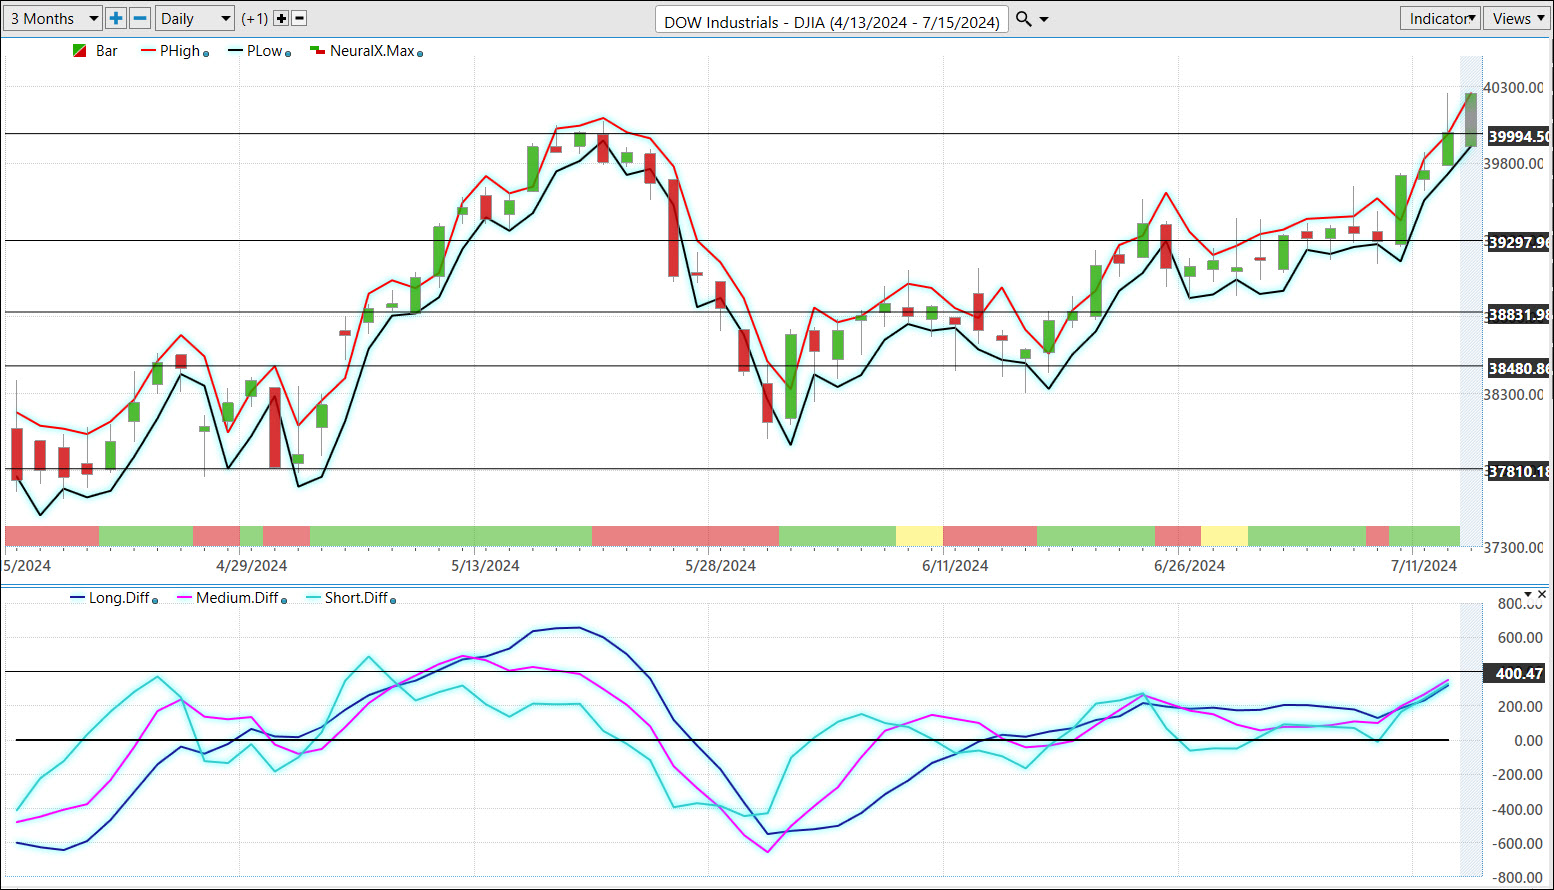Click the 5/13/2024 date axis label
The height and width of the screenshot is (890, 1554).
485,566
